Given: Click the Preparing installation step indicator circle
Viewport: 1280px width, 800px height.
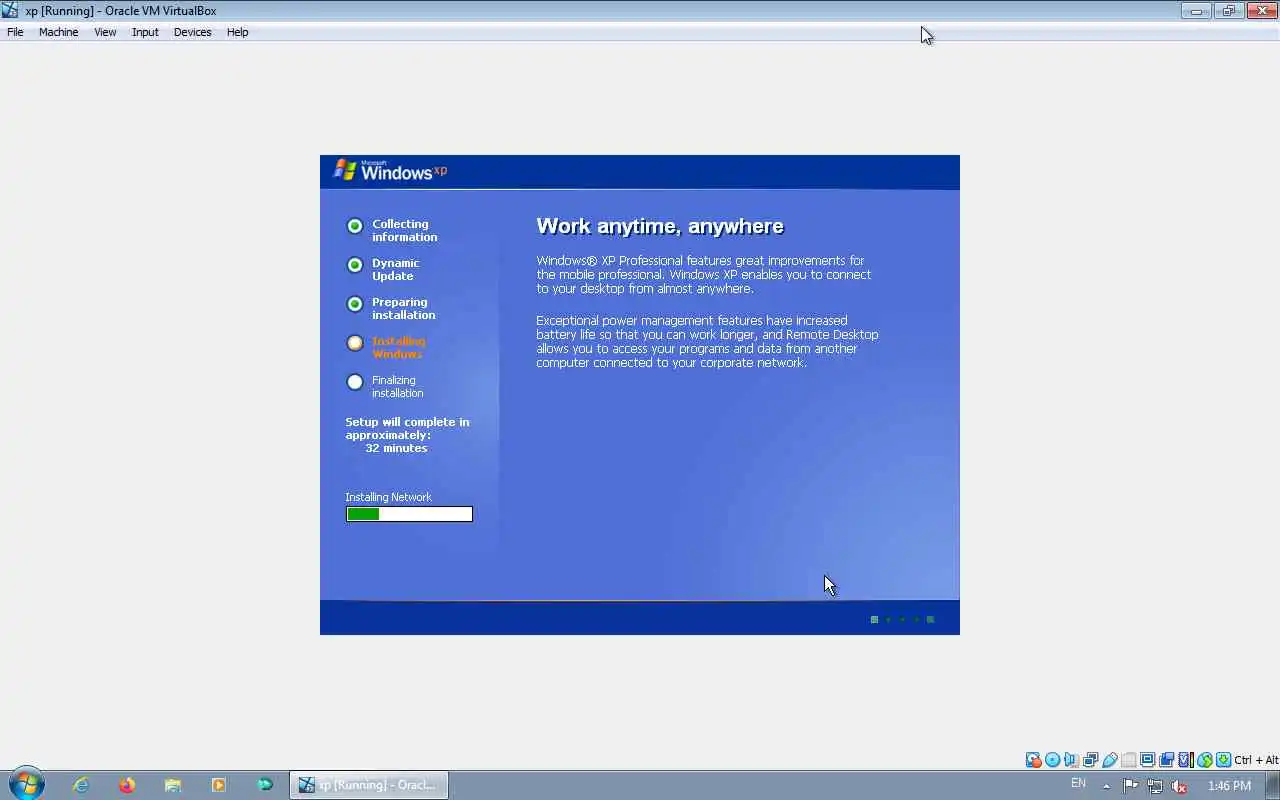Looking at the screenshot, I should tap(355, 304).
